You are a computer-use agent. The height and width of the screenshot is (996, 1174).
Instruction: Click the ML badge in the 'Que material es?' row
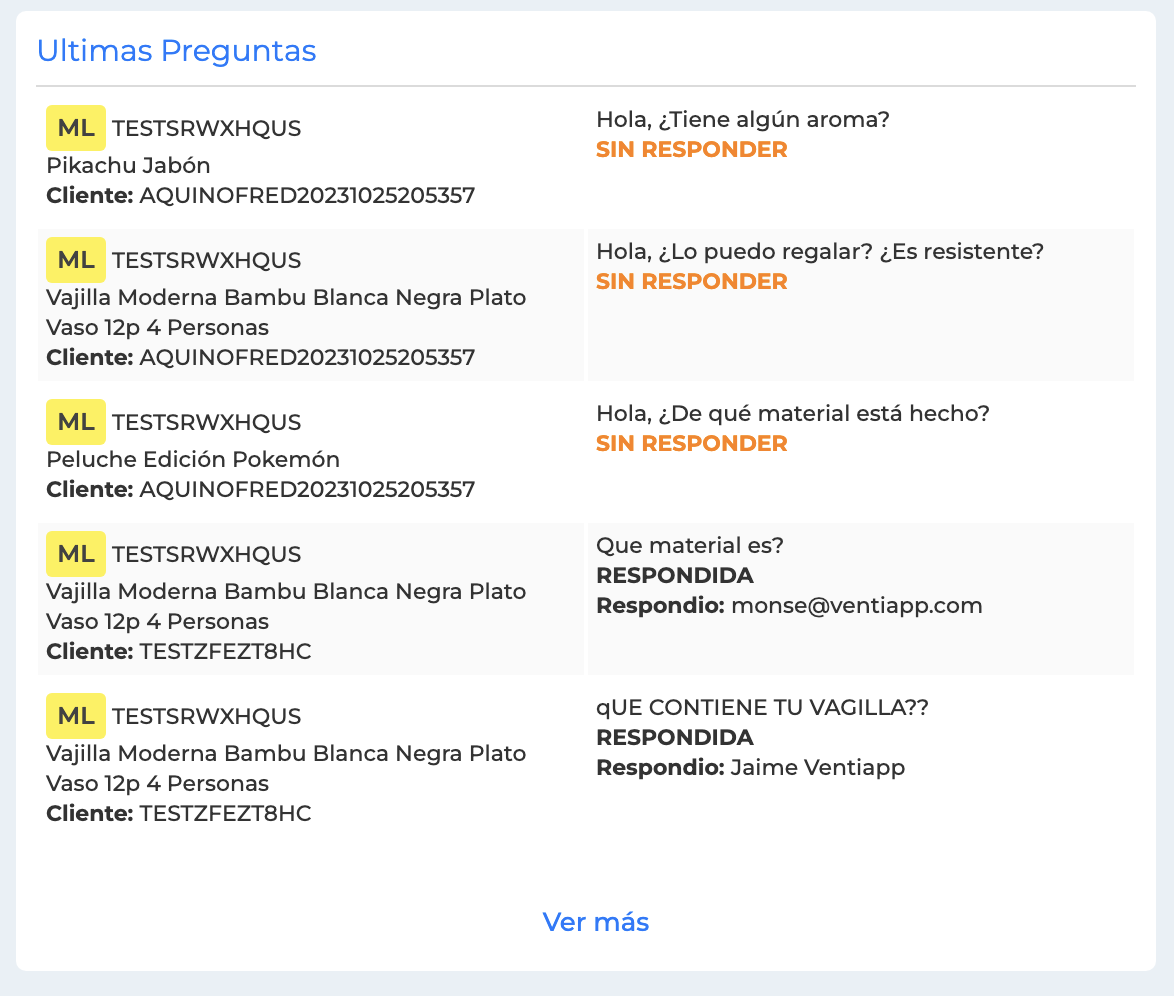(x=76, y=554)
